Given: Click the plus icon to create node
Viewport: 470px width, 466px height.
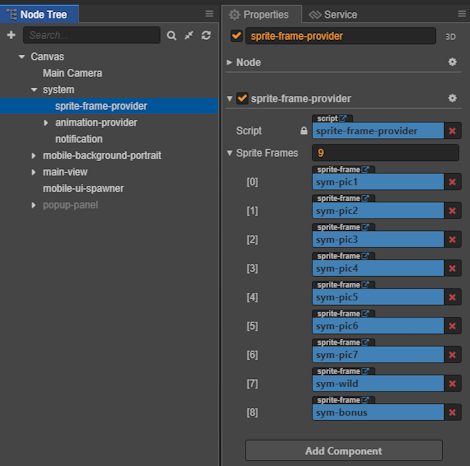Looking at the screenshot, I should coord(11,35).
